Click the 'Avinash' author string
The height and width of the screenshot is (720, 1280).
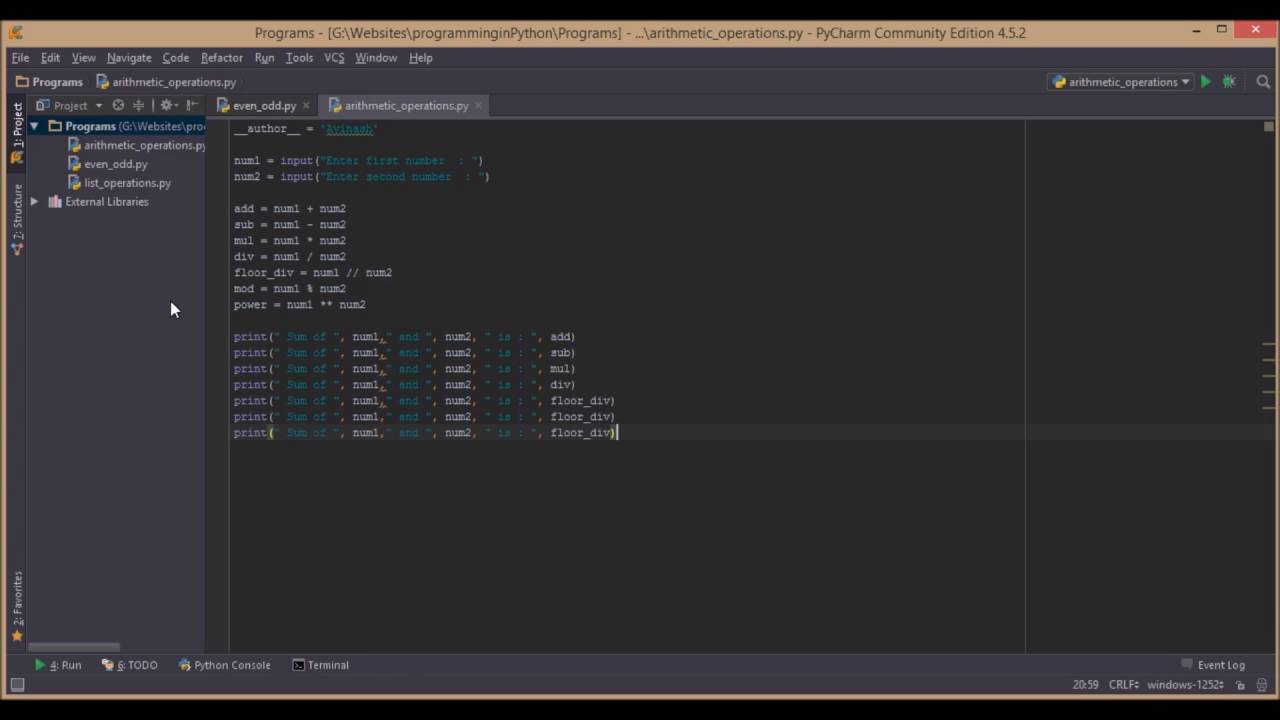pos(348,129)
